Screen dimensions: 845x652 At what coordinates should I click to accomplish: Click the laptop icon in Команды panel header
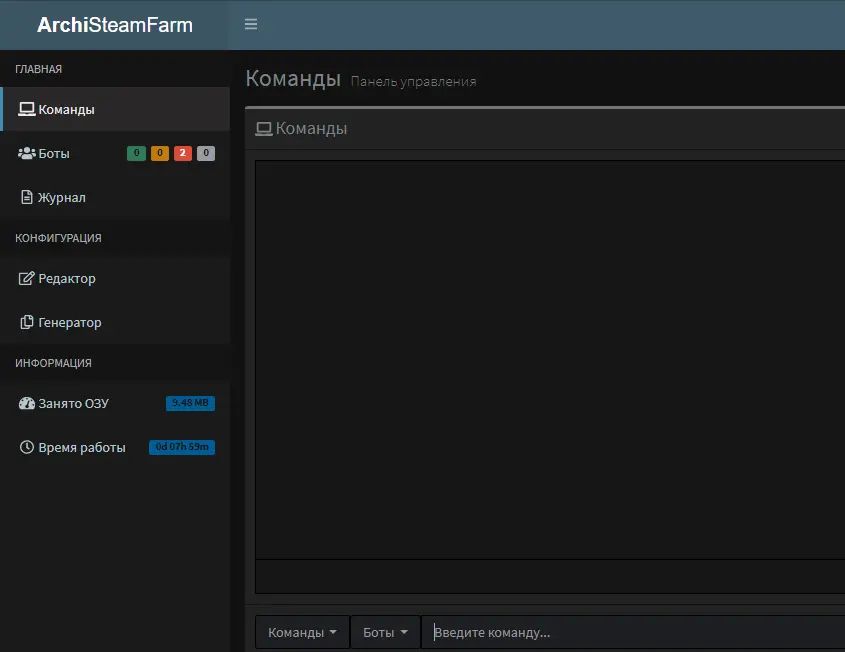click(x=264, y=129)
